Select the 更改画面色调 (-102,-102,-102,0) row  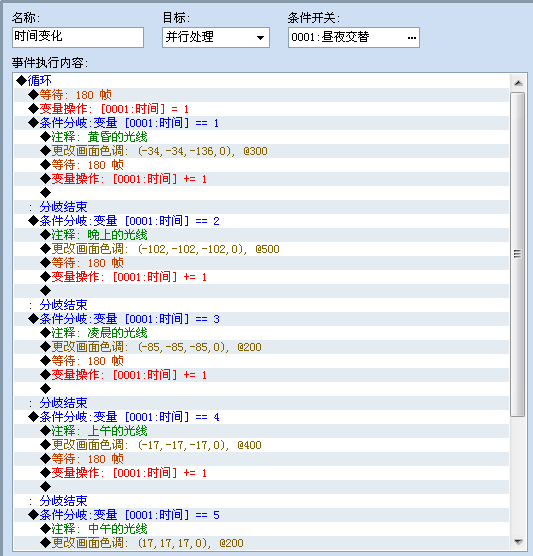[x=261, y=249]
